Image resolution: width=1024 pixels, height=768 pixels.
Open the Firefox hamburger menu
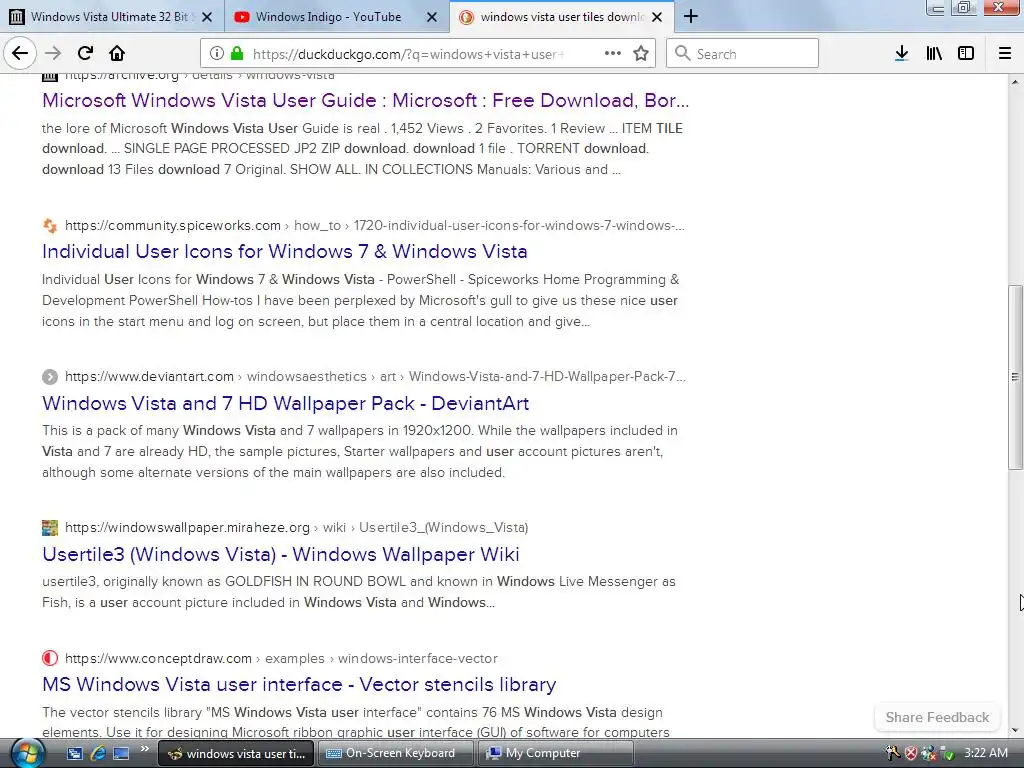pyautogui.click(x=1005, y=54)
